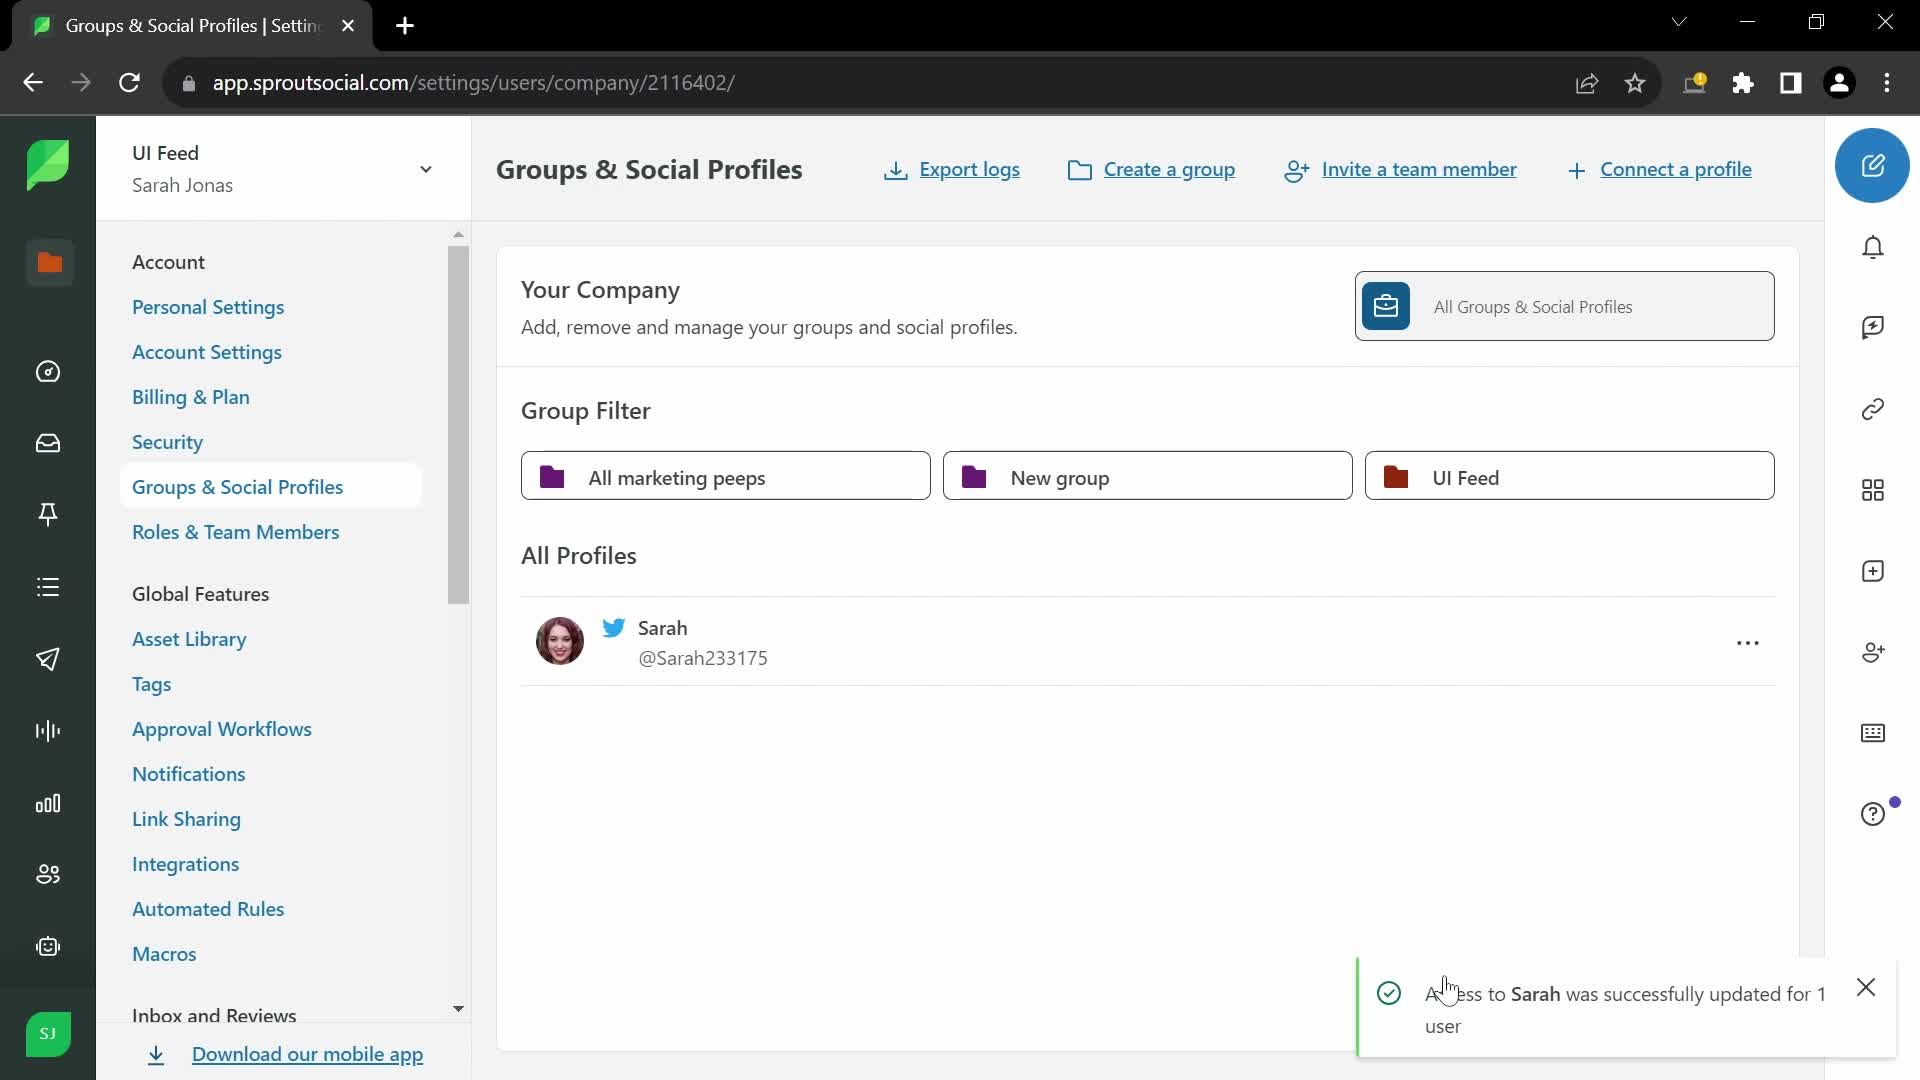
Task: Select Groups & Social Profiles menu item
Action: click(271, 486)
